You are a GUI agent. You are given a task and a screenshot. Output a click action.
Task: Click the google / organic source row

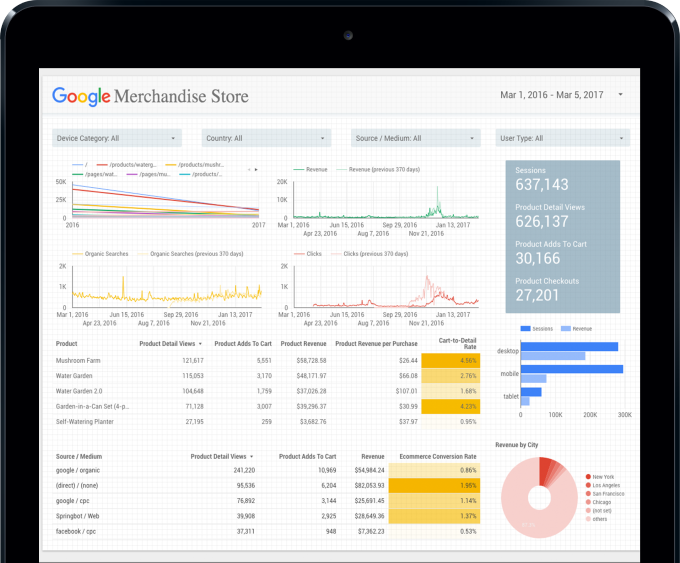[266, 470]
